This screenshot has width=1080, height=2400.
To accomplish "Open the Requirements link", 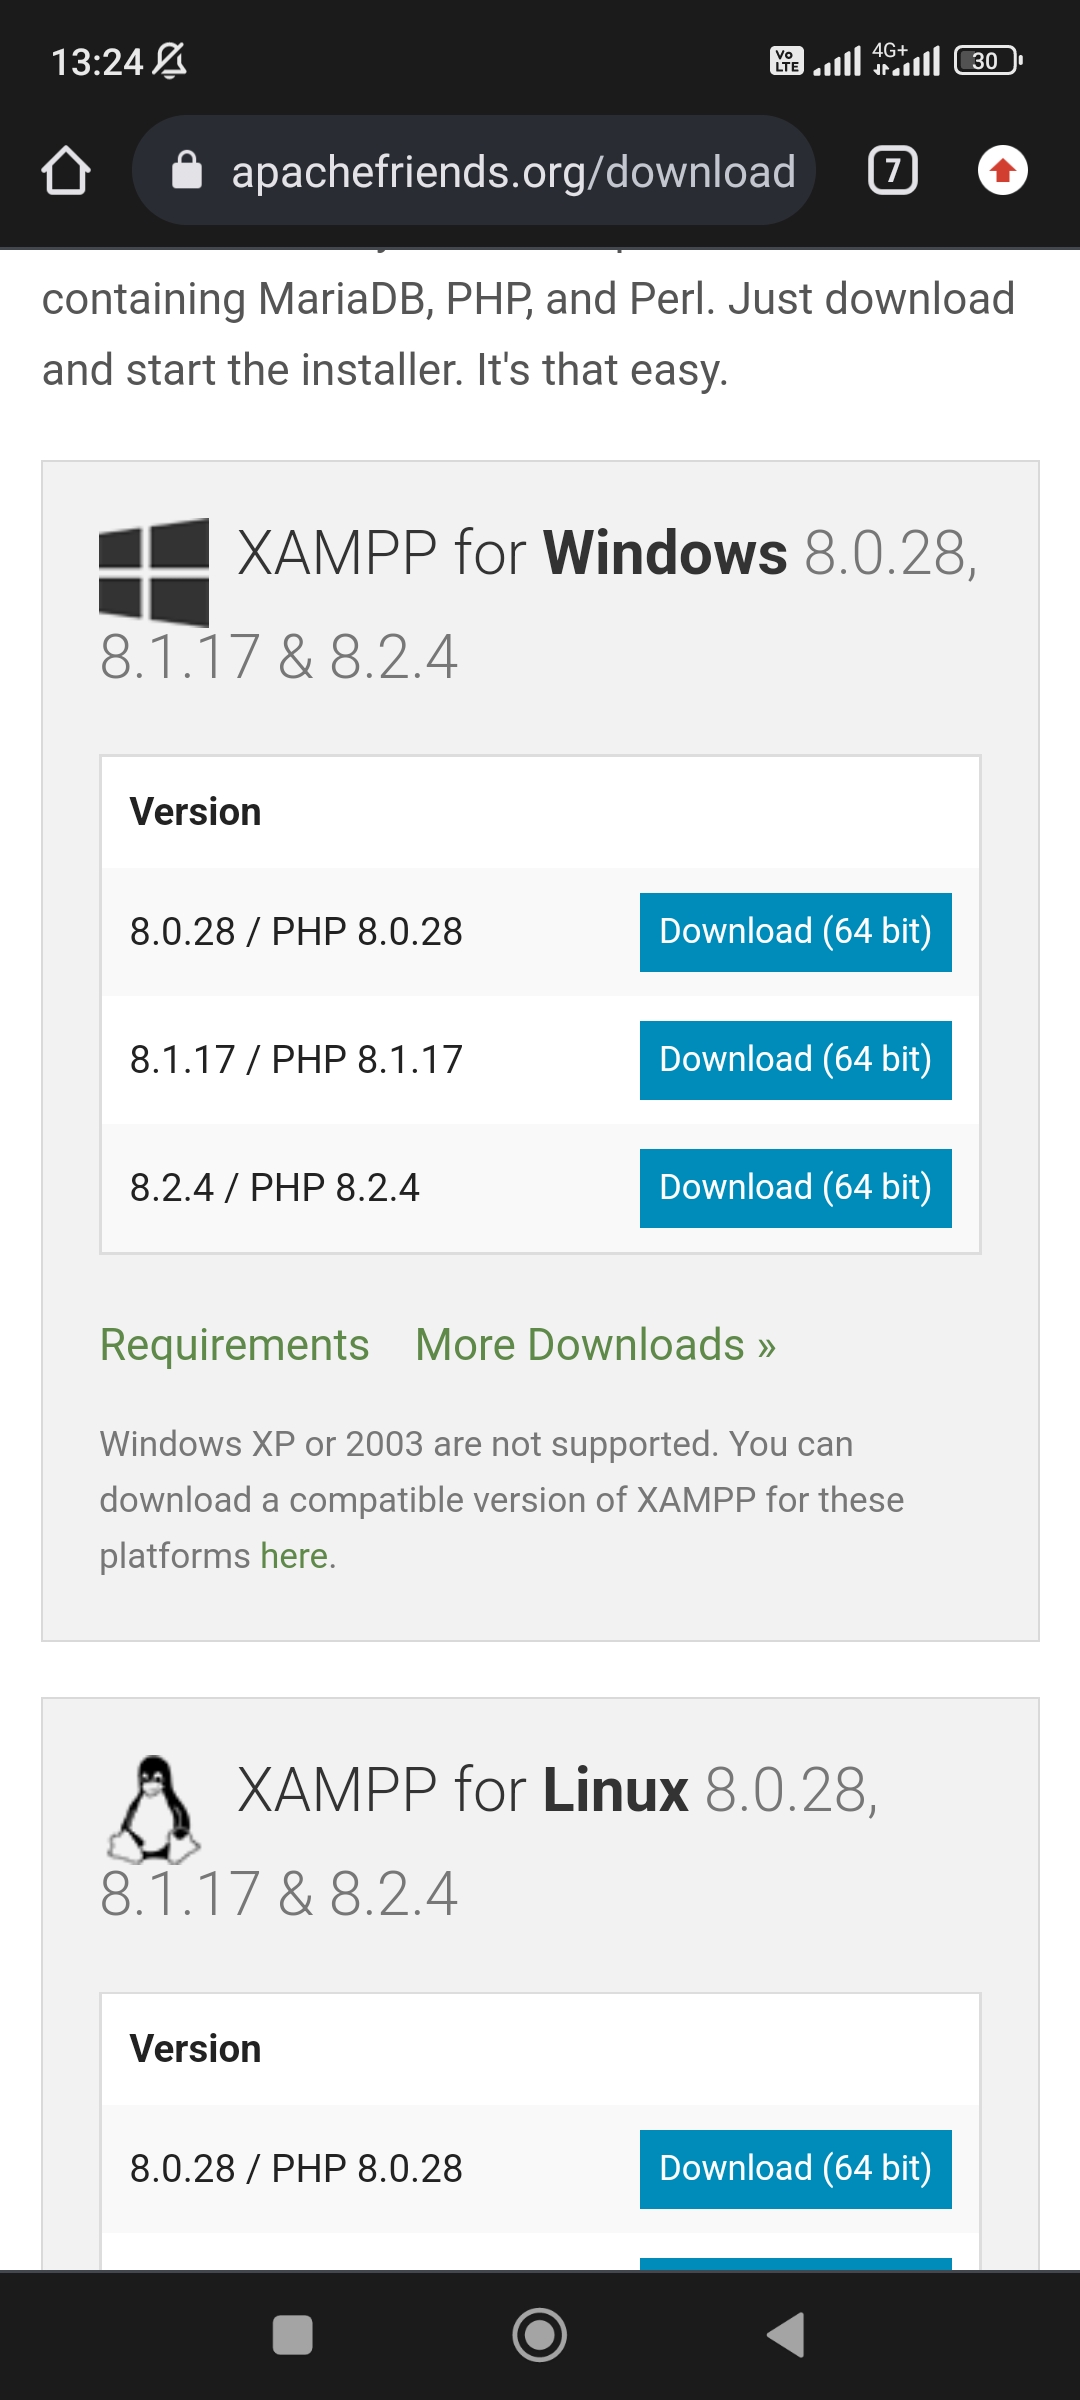I will coord(235,1345).
